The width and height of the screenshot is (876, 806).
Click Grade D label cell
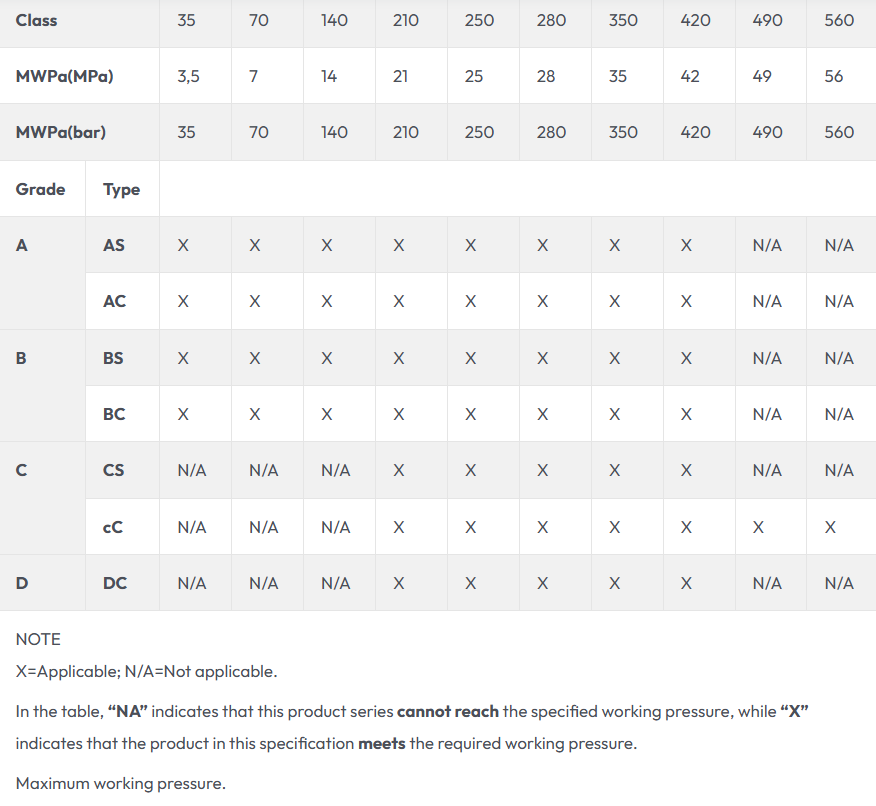tap(22, 583)
